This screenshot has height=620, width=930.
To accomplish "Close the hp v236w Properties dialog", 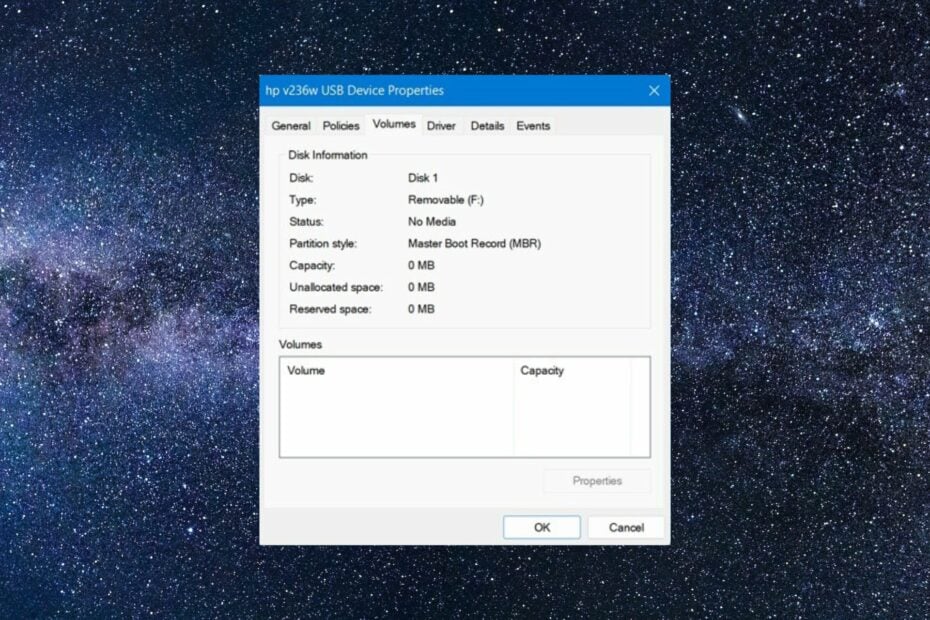I will [654, 90].
